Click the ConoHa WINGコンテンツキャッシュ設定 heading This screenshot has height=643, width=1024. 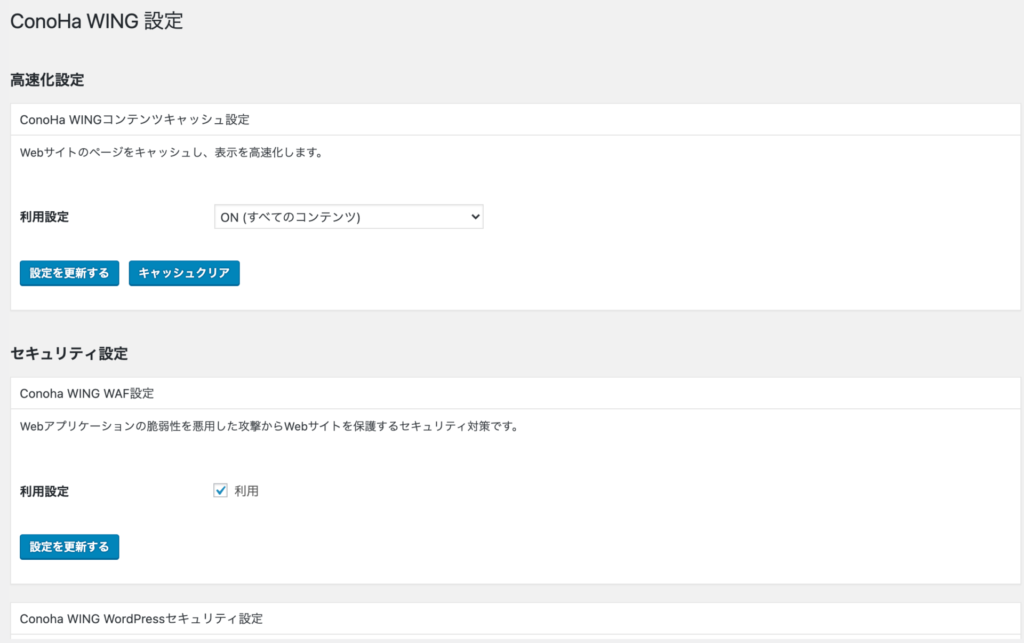tap(135, 119)
